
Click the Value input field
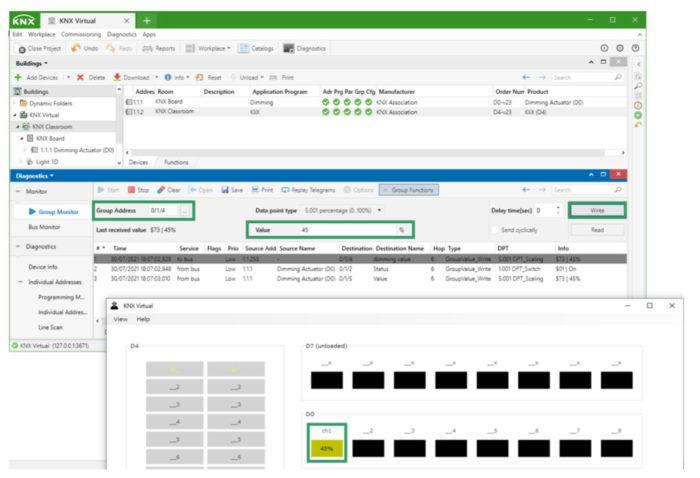tap(348, 230)
